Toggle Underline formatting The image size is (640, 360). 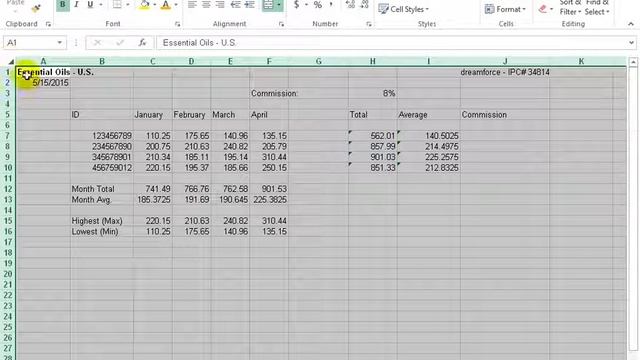90,4
